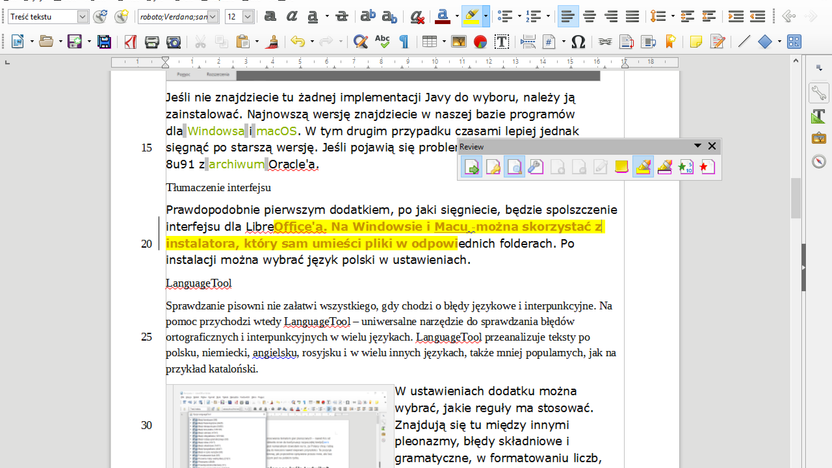Image resolution: width=832 pixels, height=468 pixels.
Task: Click Record Changes in toolbar
Action: coord(717,41)
